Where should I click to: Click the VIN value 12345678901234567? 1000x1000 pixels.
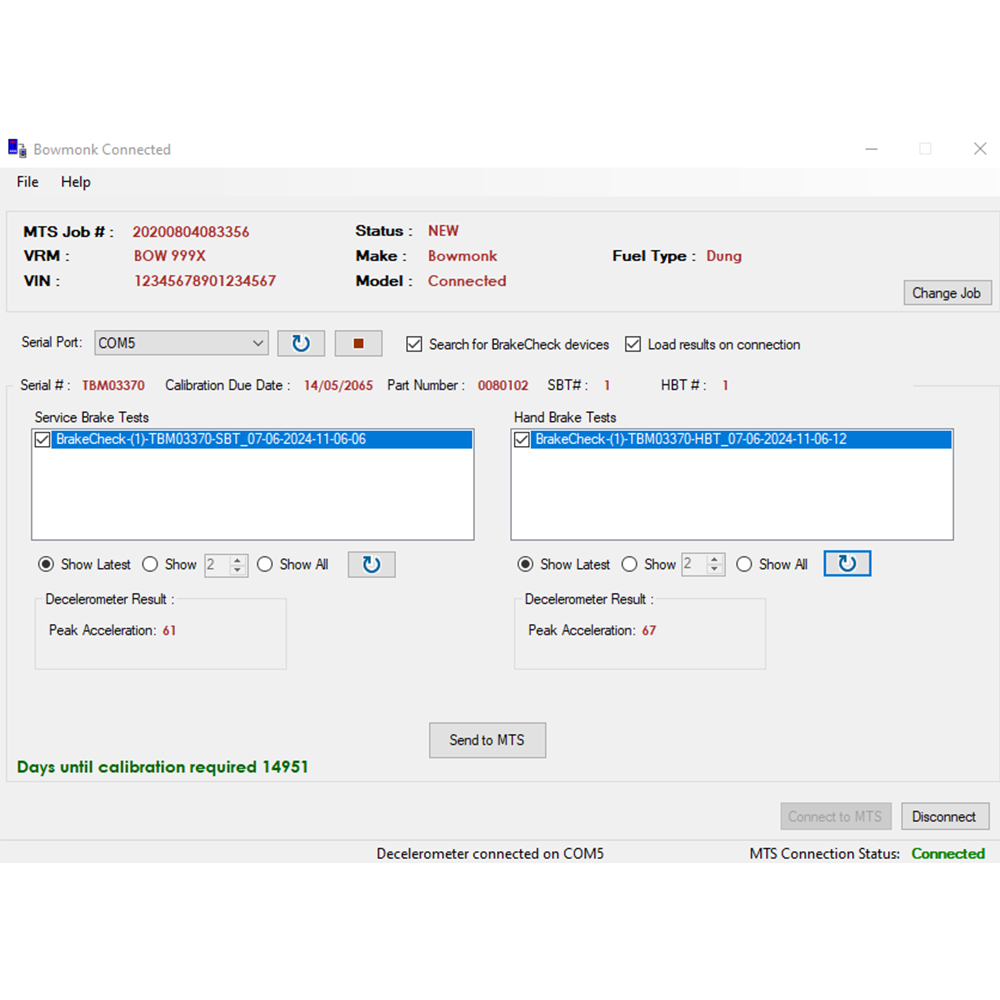[205, 281]
